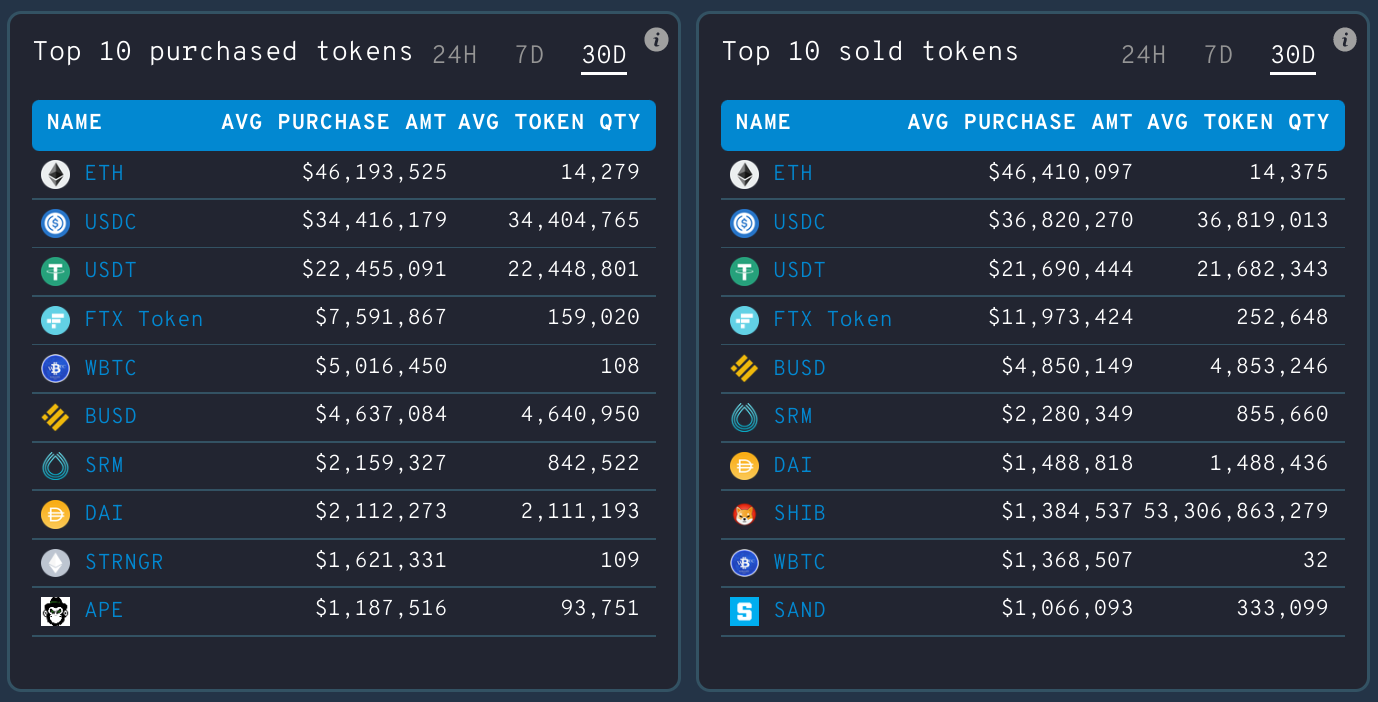
Task: Open SRM link in purchased tokens
Action: point(105,465)
